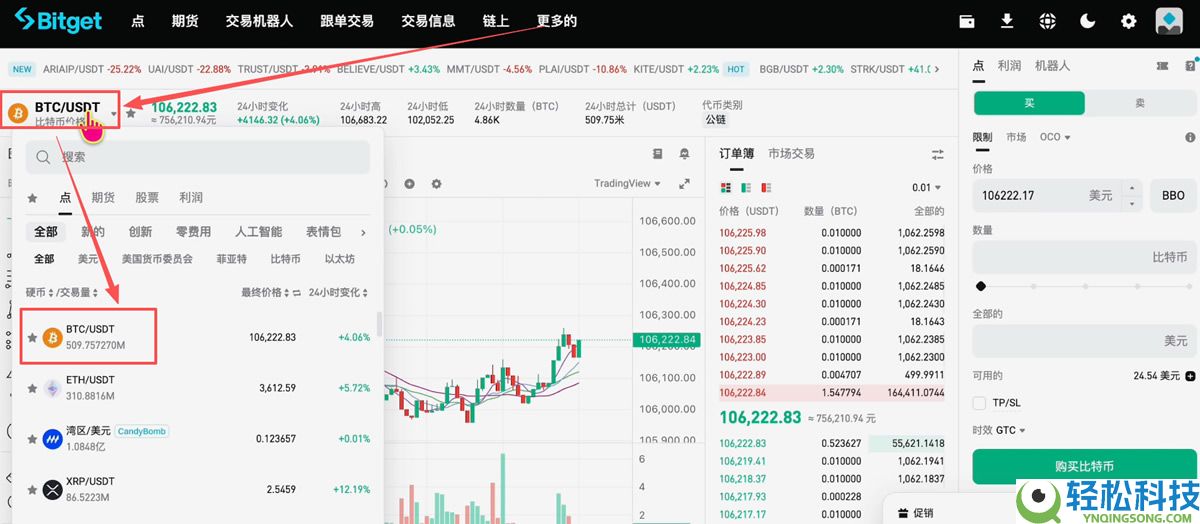This screenshot has width=1200, height=524.
Task: Open the TradingView chart type dropdown
Action: 628,184
